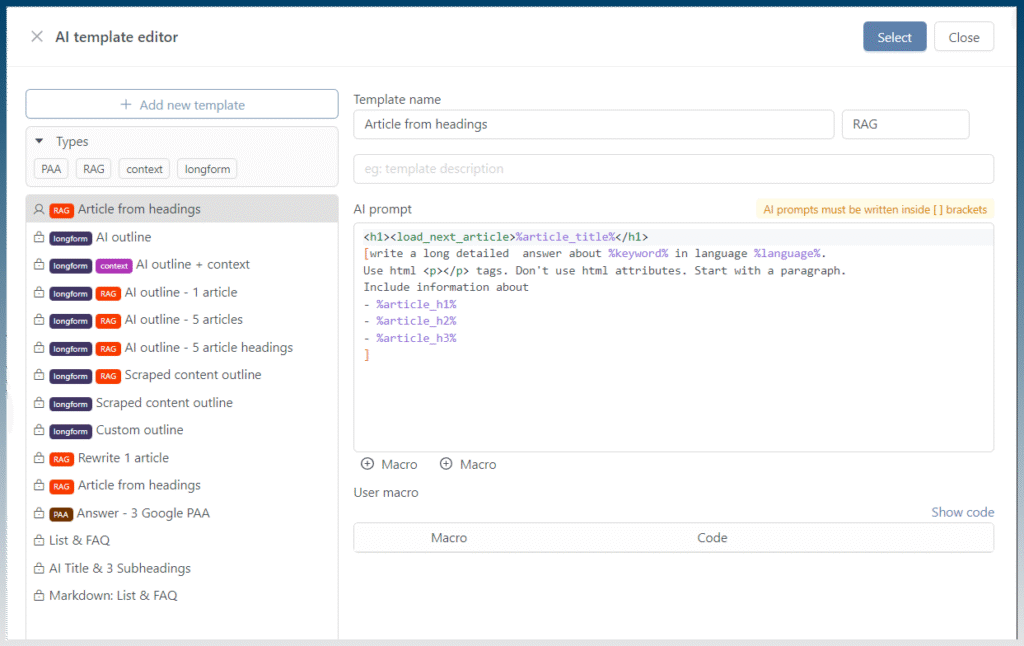Click the right plus-circle Macro icon under the prompt
The image size is (1024, 646).
tap(446, 464)
